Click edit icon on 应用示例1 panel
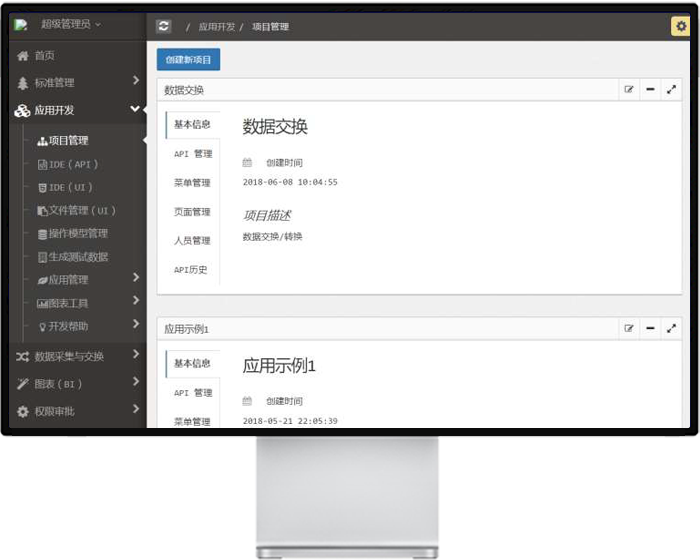The width and height of the screenshot is (700, 560). click(629, 328)
